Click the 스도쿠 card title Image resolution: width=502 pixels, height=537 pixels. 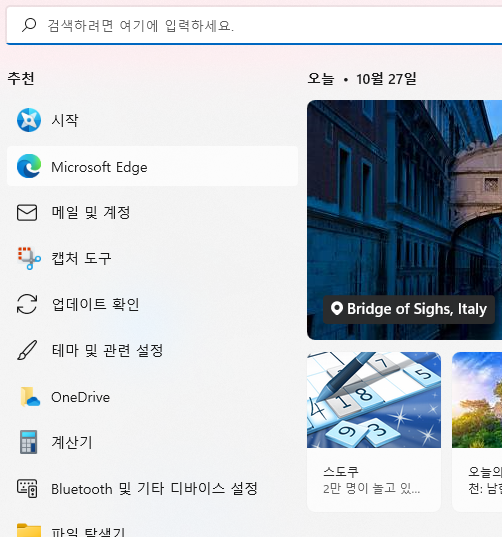(341, 471)
